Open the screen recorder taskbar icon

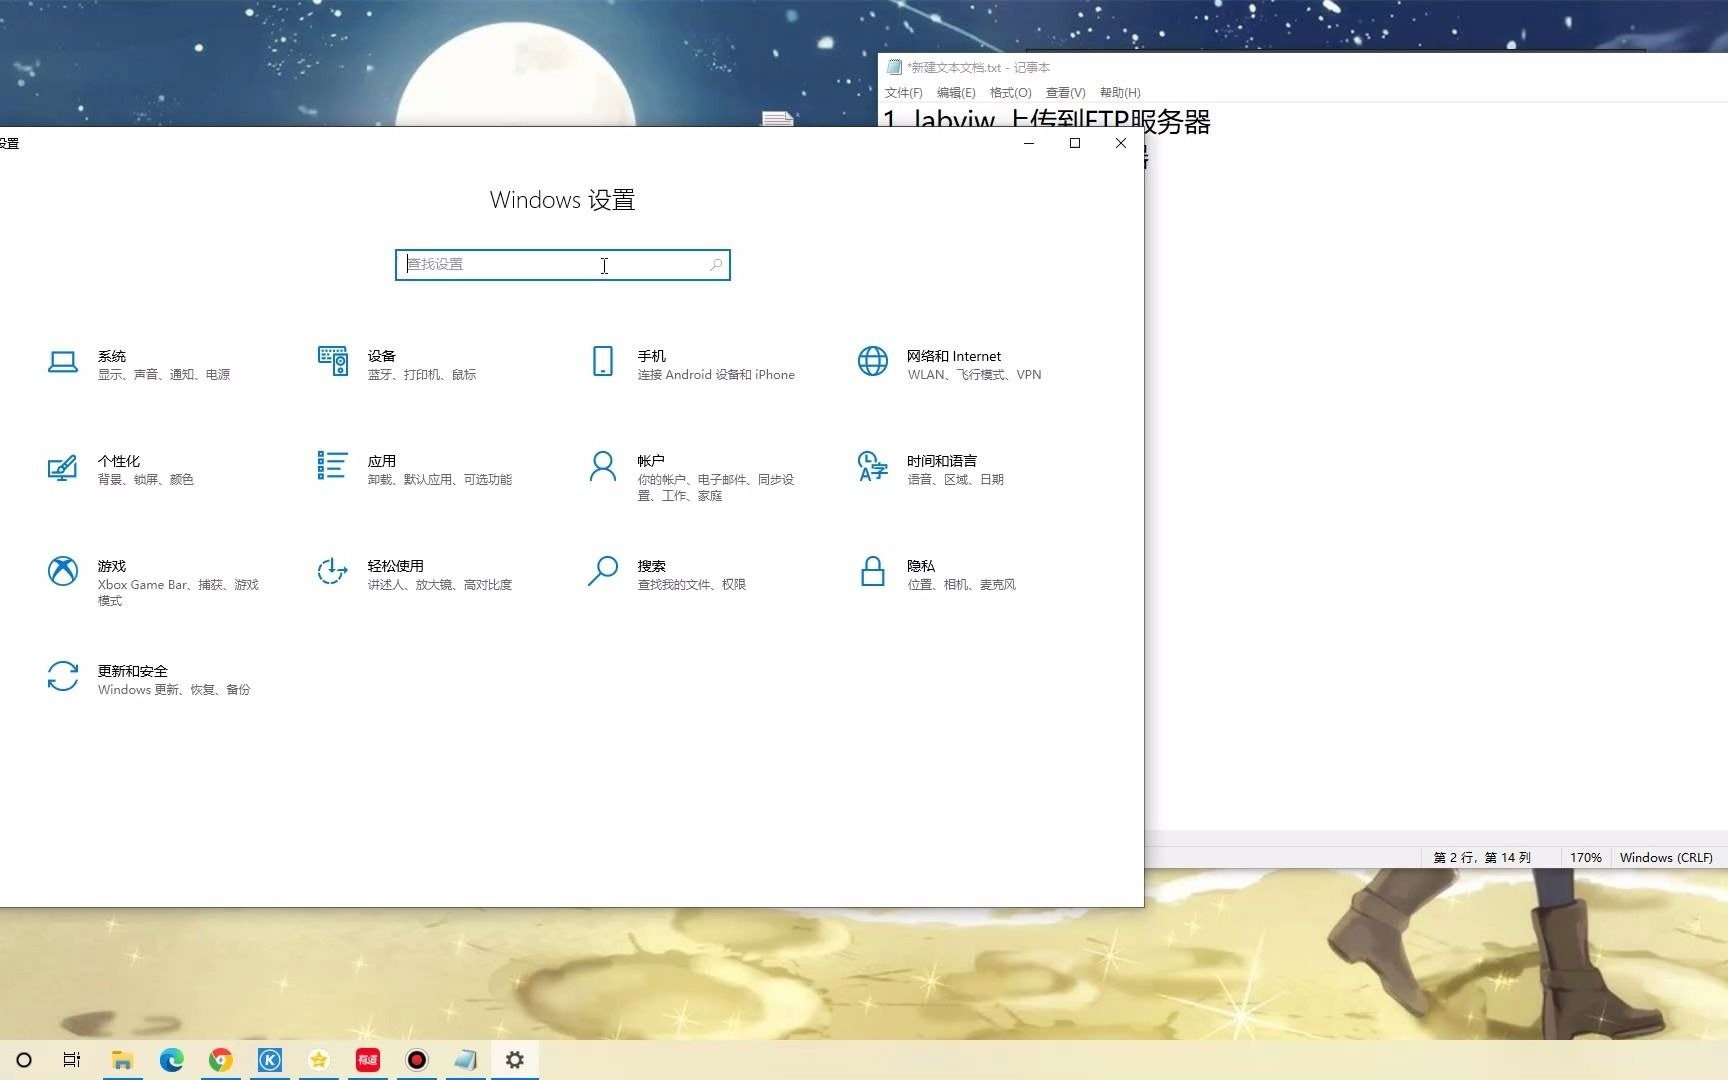tap(416, 1060)
